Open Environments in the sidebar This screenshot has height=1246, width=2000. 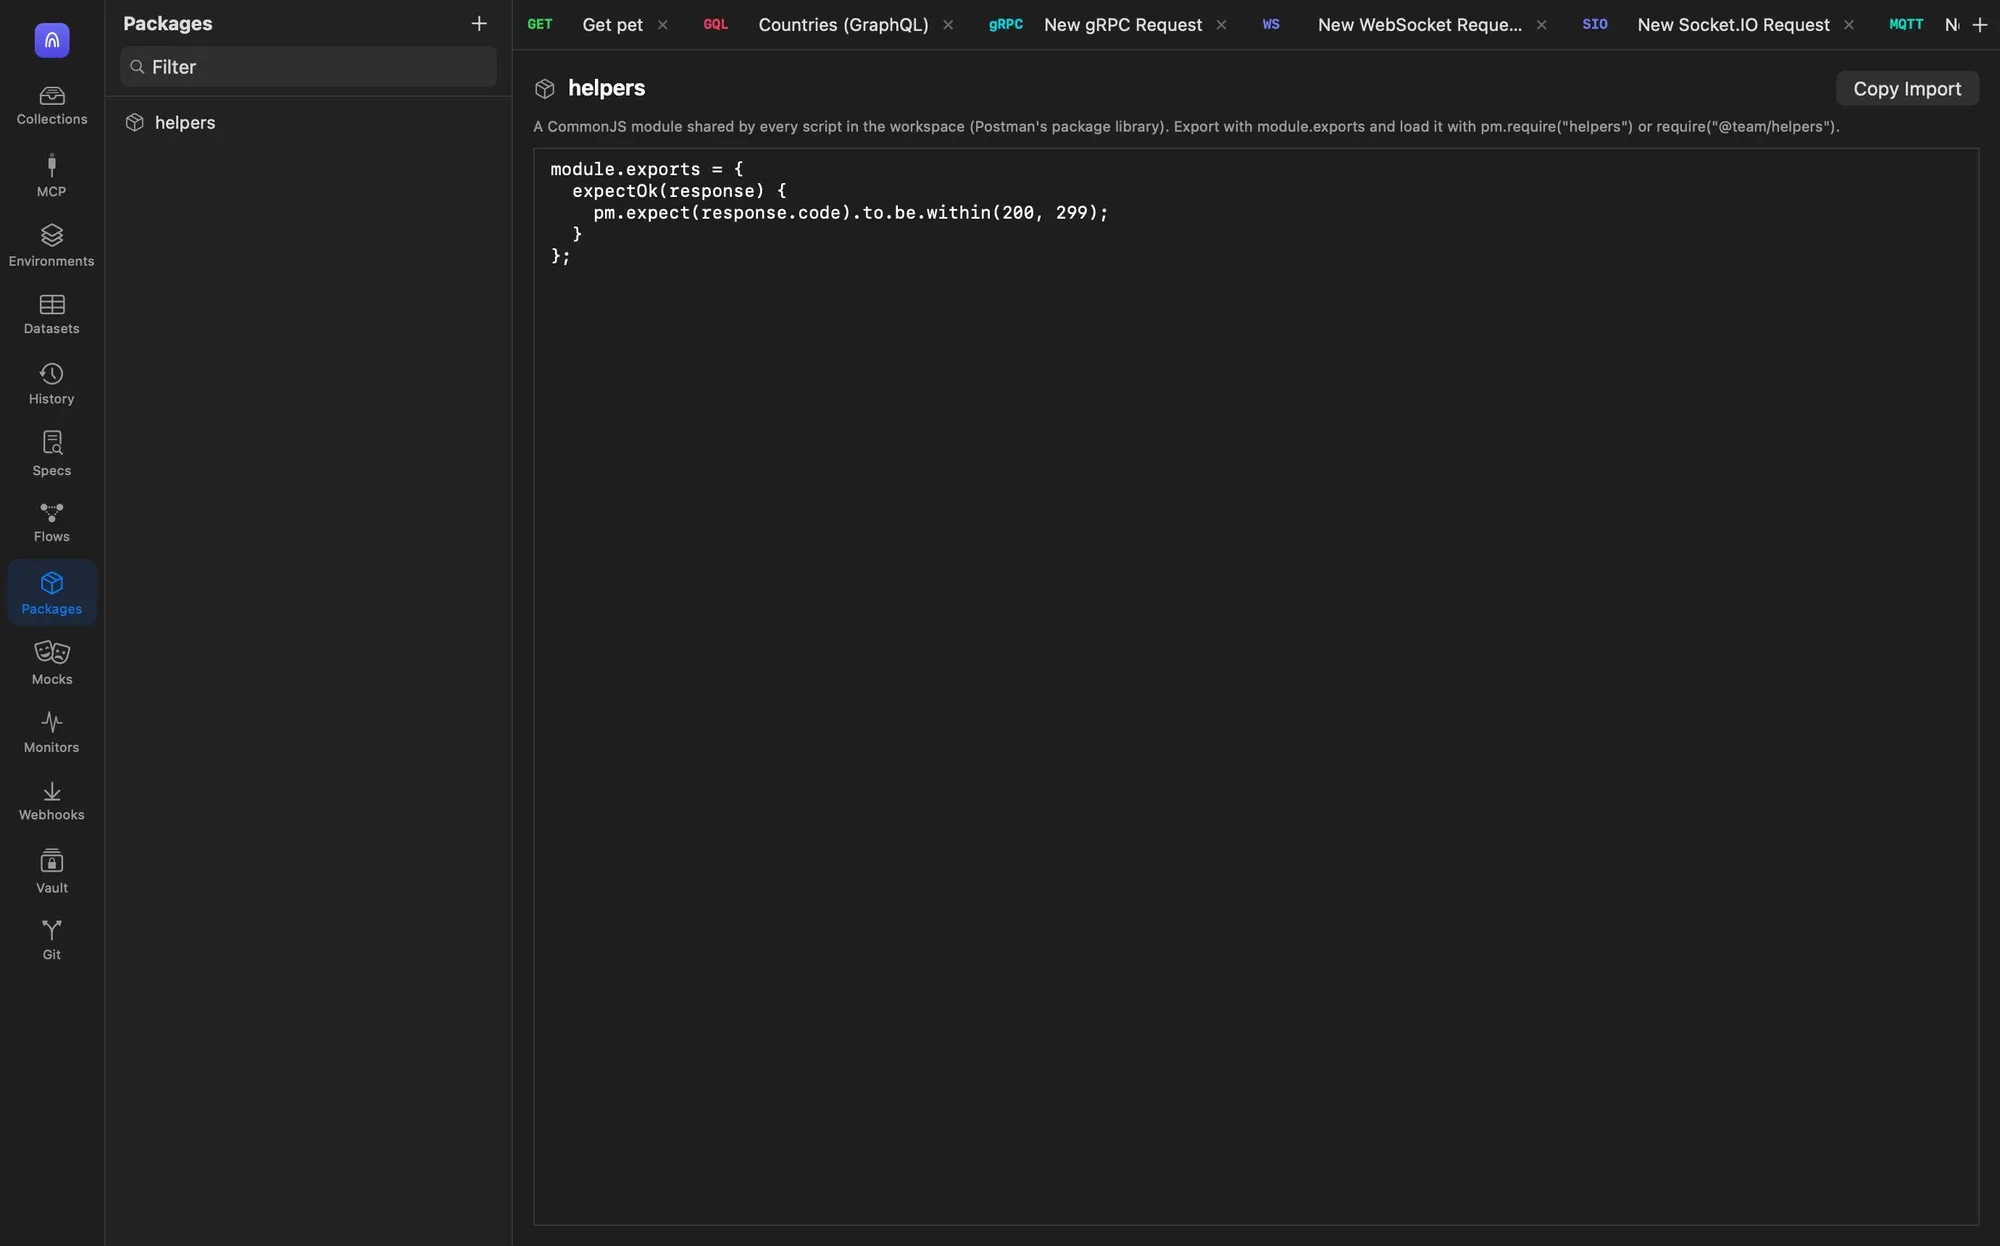(52, 245)
